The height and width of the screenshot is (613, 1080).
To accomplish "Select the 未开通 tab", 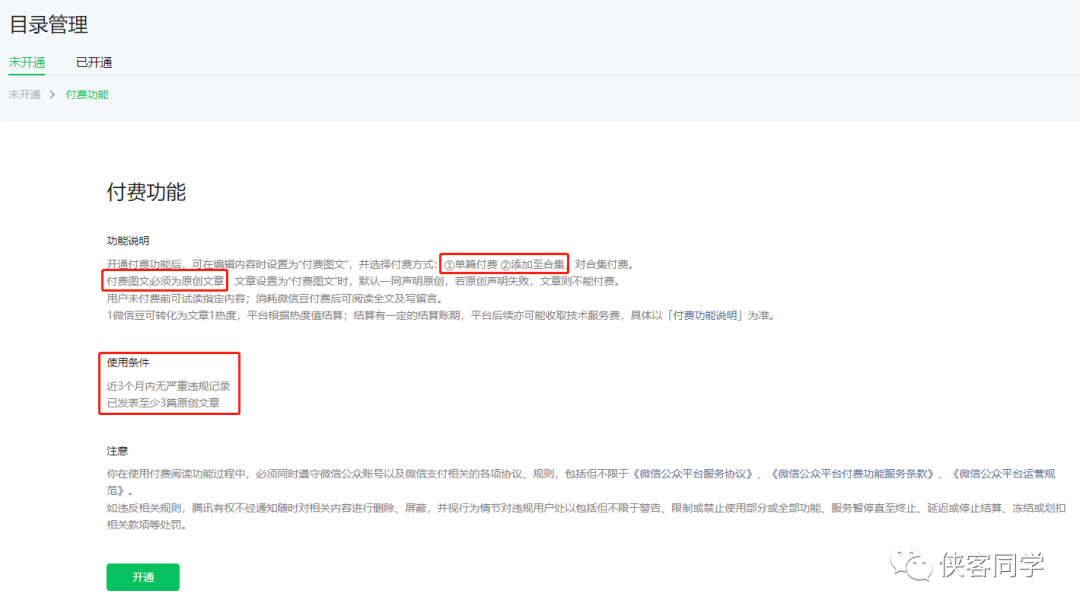I will click(x=26, y=62).
